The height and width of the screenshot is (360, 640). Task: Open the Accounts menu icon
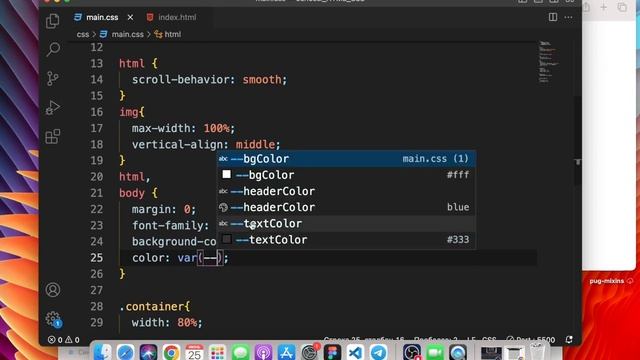point(53,290)
